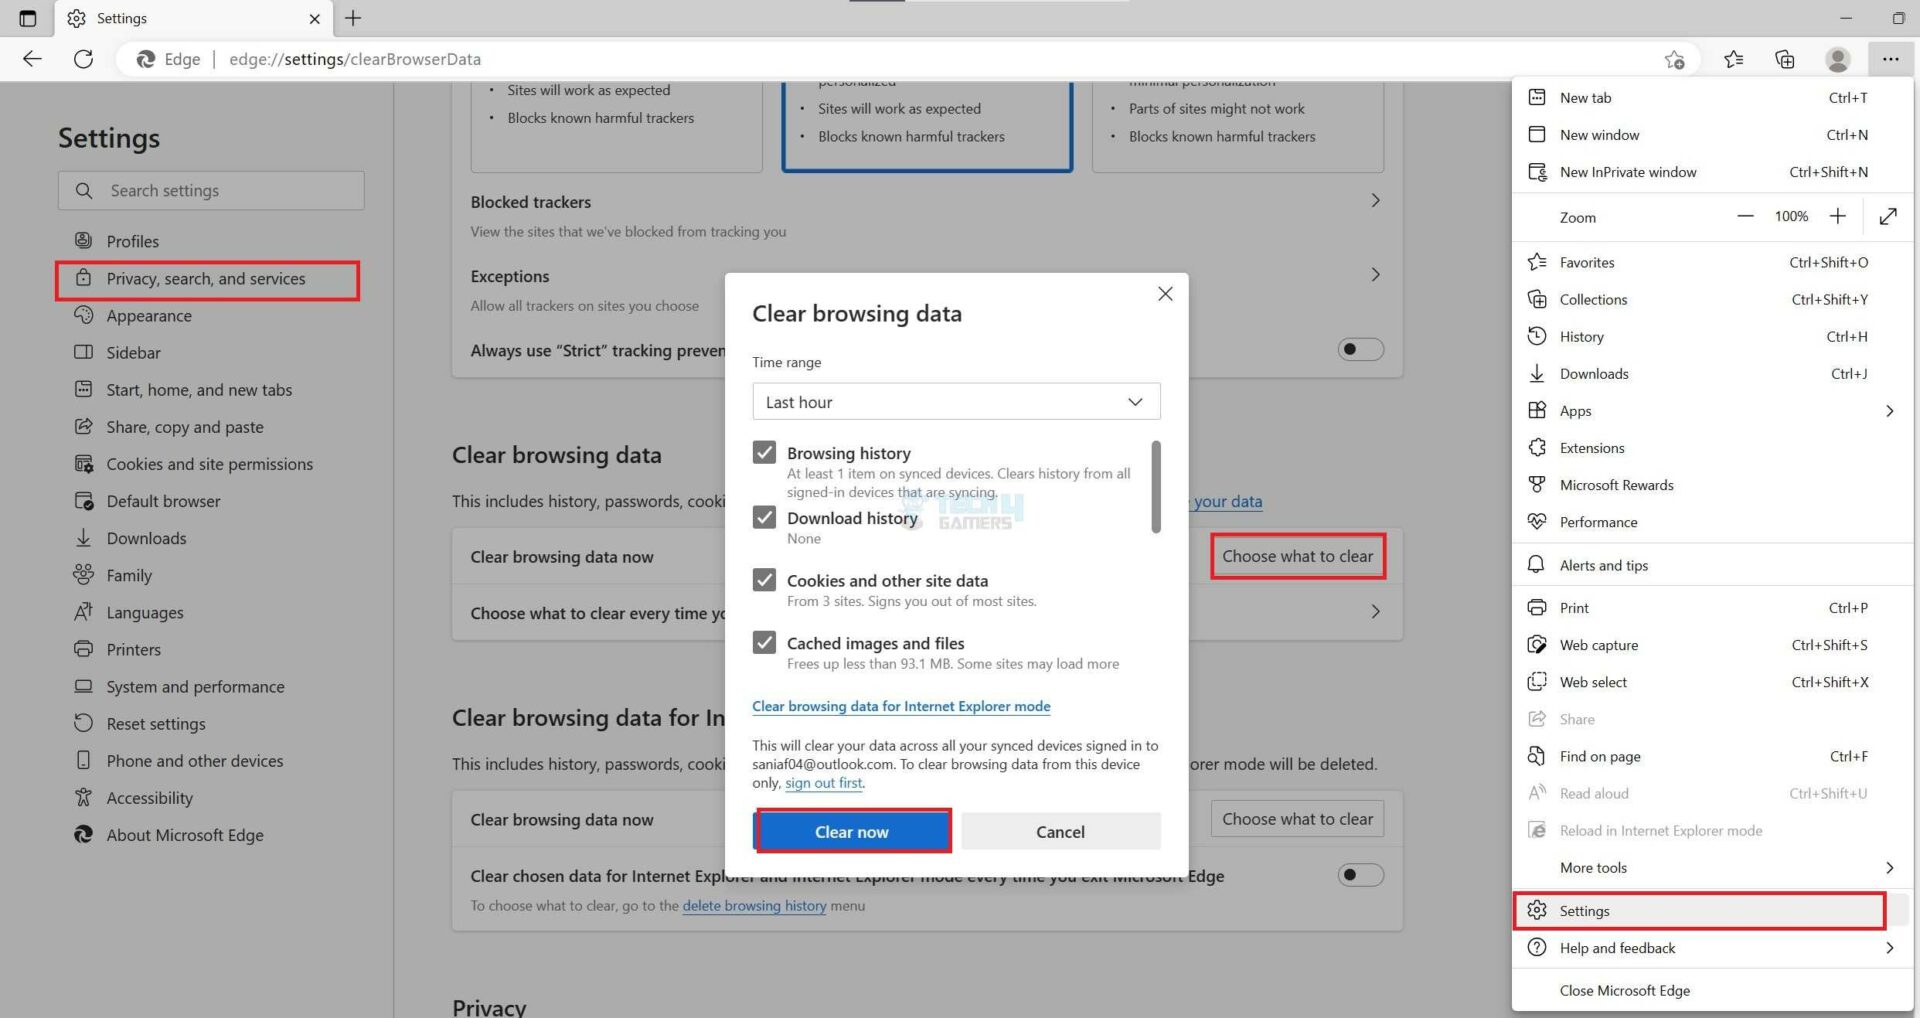
Task: Open the browser profile avatar
Action: [x=1838, y=59]
